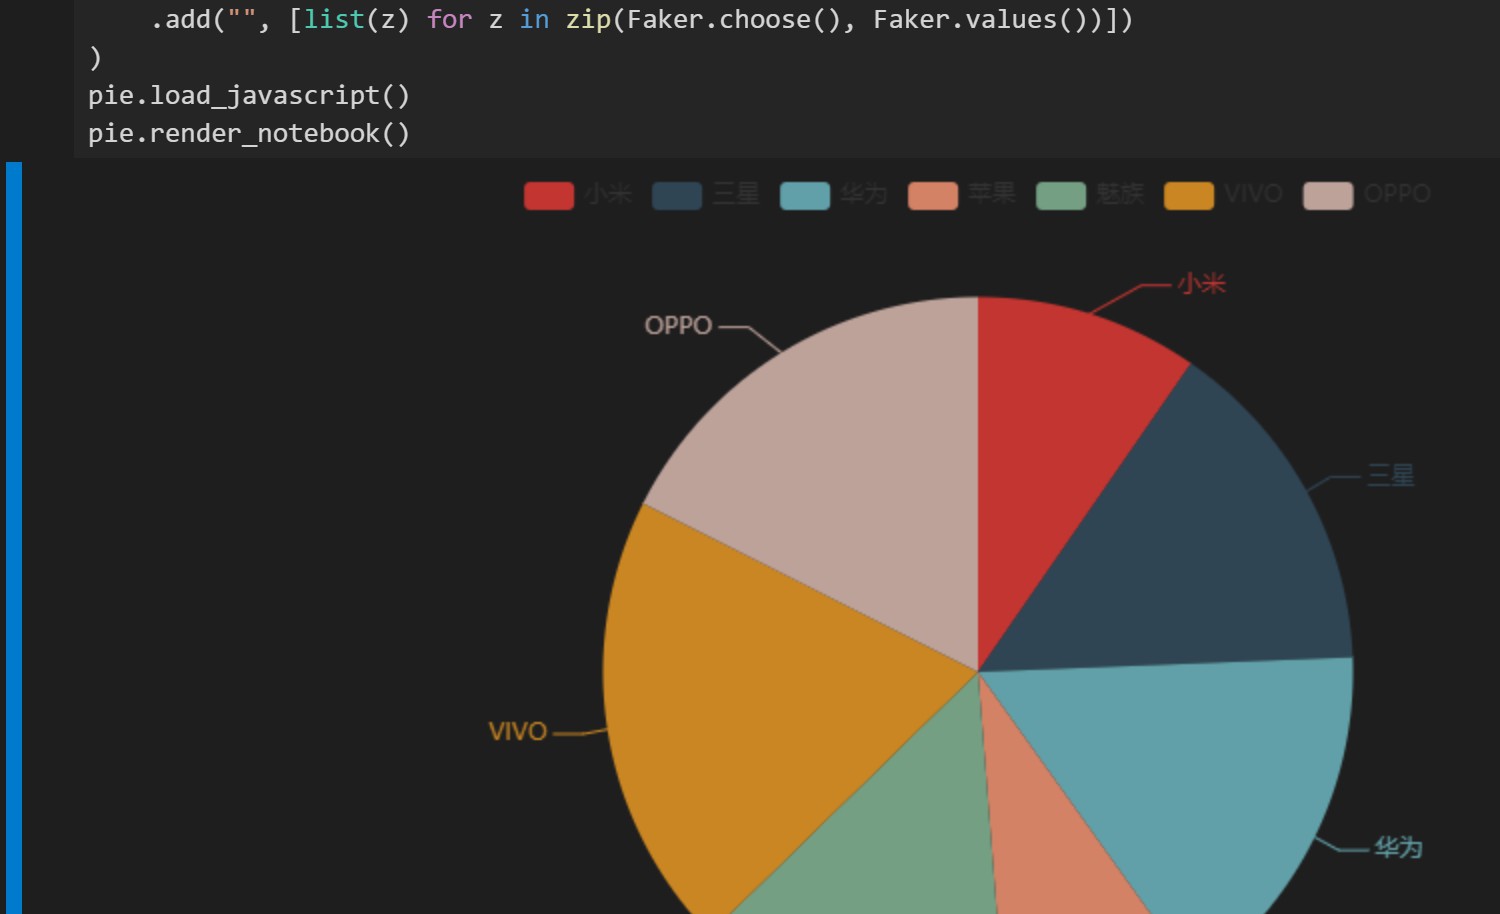Click the pink OPPO legend swatch
The height and width of the screenshot is (914, 1500).
1326,194
